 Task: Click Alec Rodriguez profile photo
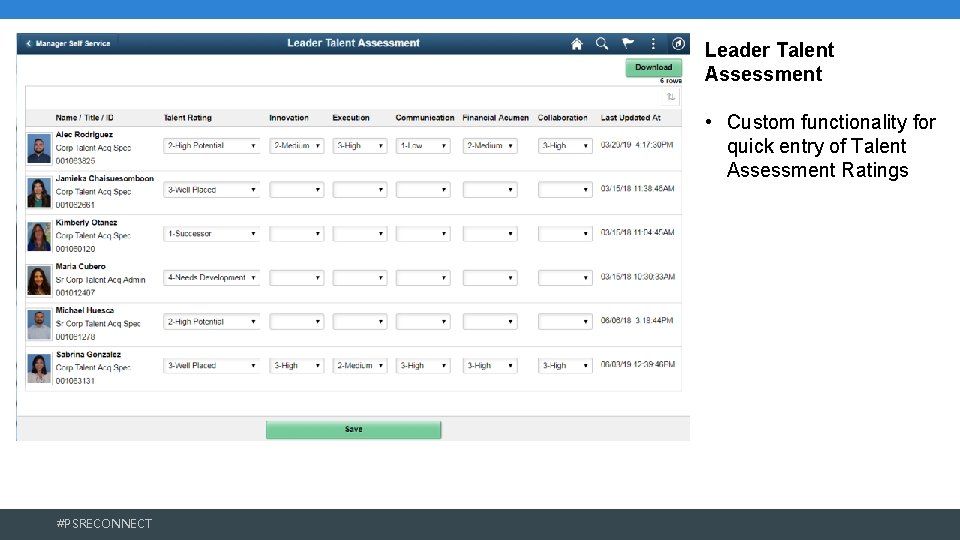click(x=39, y=149)
